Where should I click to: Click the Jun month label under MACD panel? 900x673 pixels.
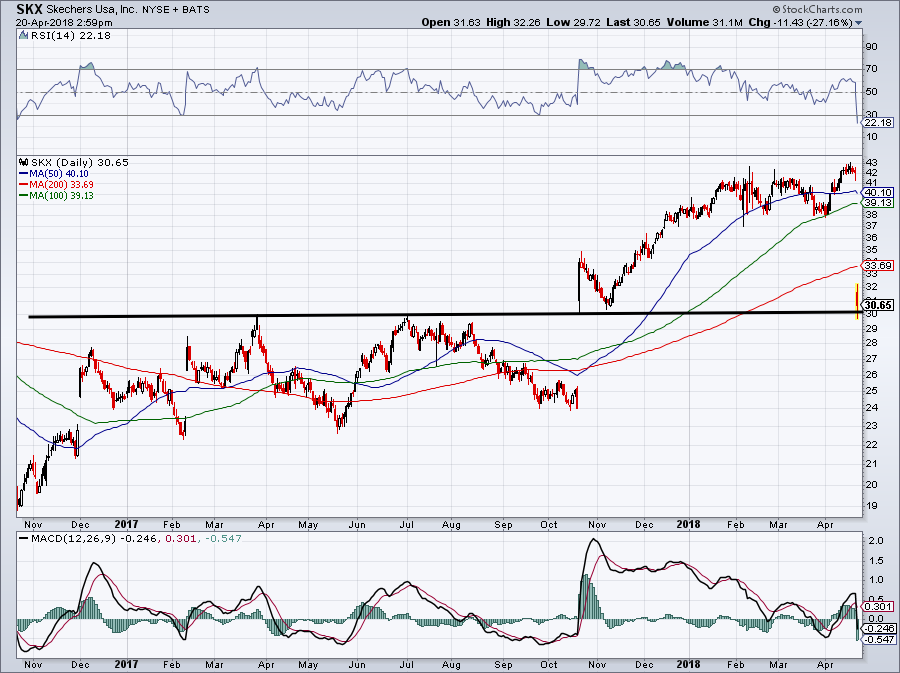[x=357, y=665]
